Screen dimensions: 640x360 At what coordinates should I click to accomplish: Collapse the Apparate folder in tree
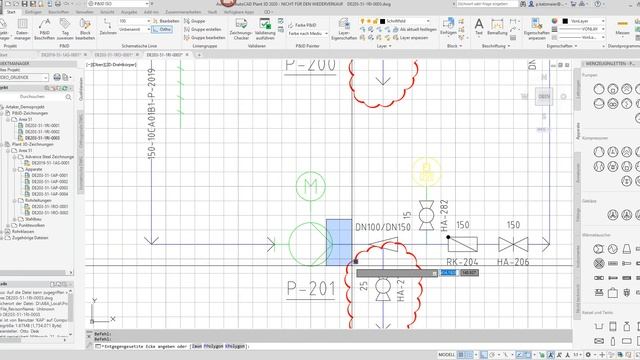(15, 169)
